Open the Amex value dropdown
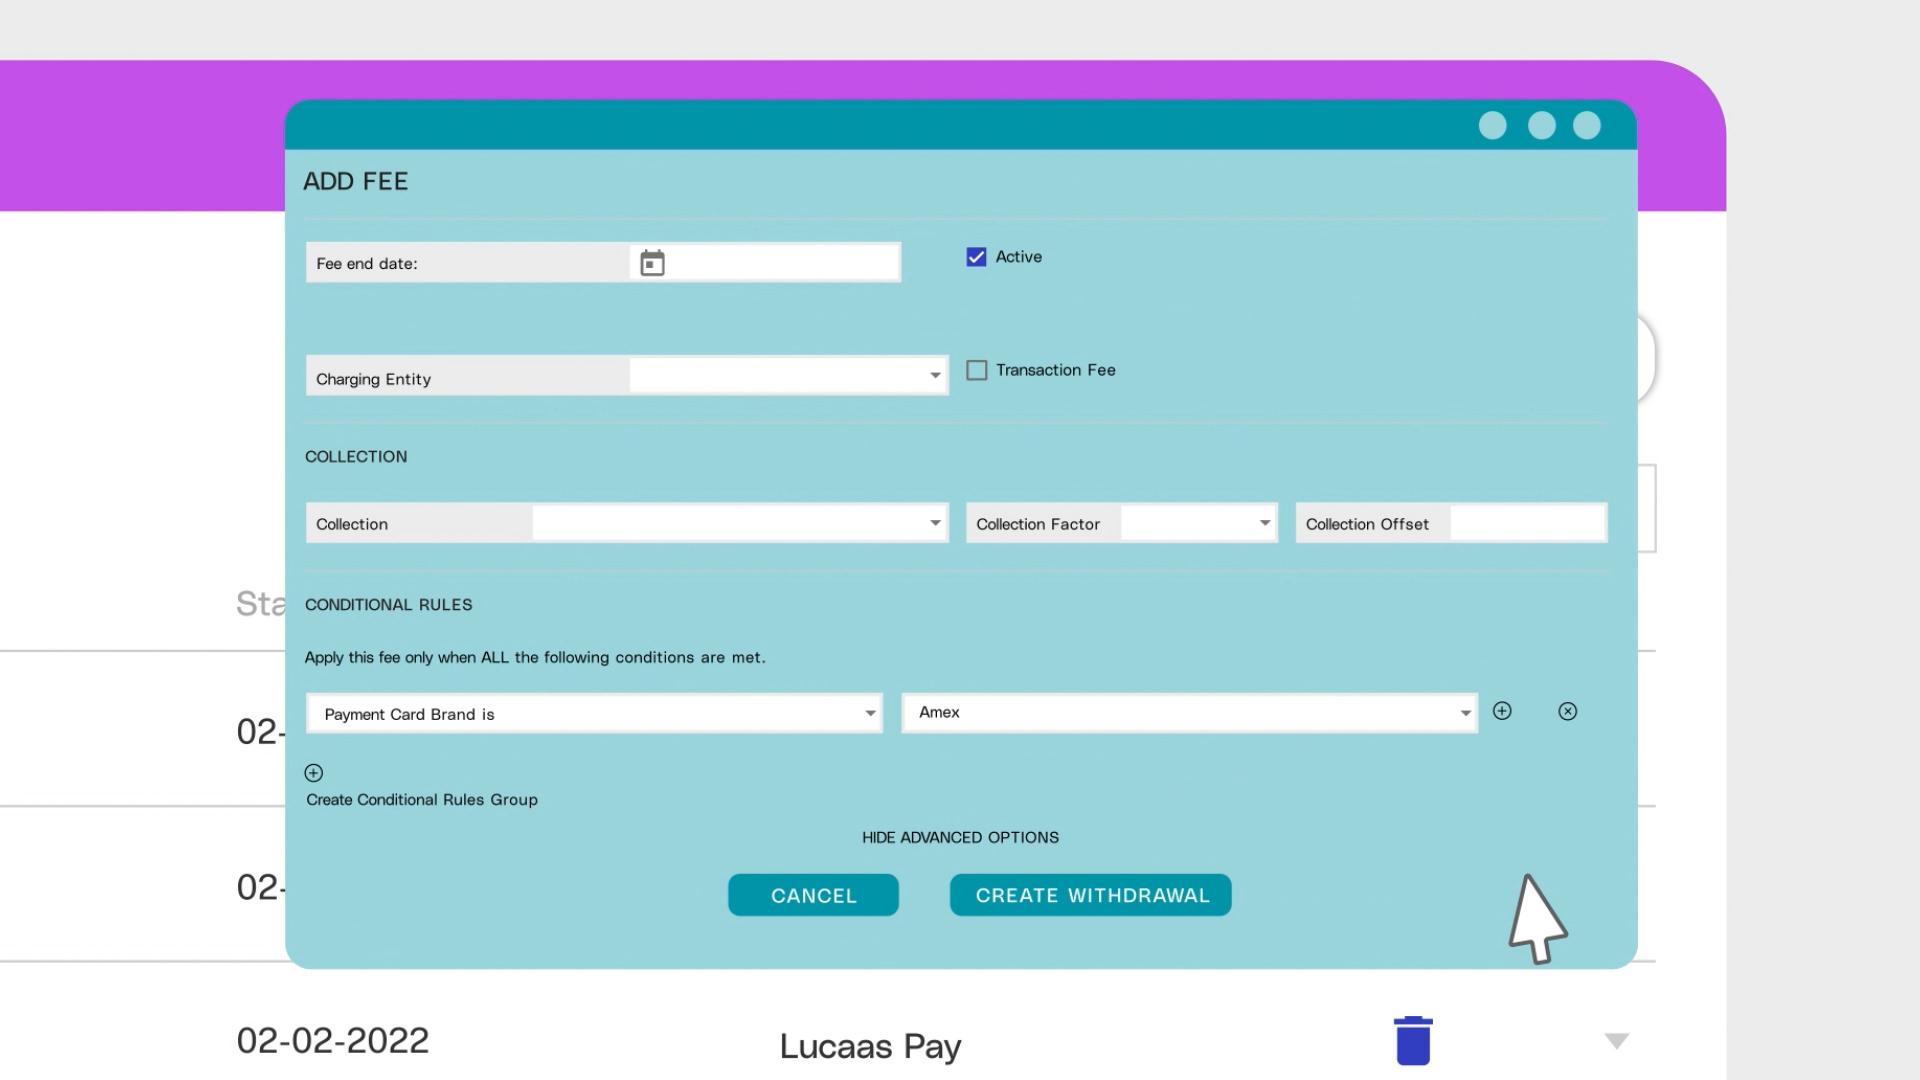The height and width of the screenshot is (1080, 1920). coord(1189,713)
